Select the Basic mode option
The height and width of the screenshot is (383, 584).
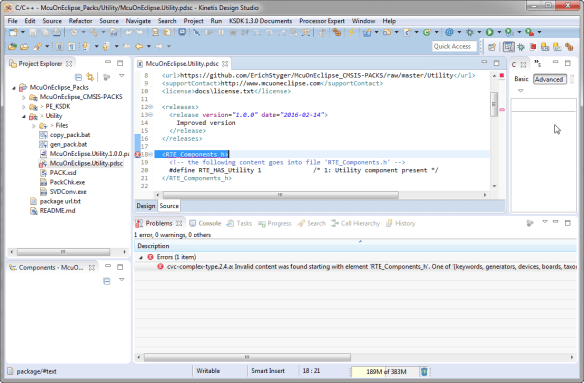pos(521,79)
